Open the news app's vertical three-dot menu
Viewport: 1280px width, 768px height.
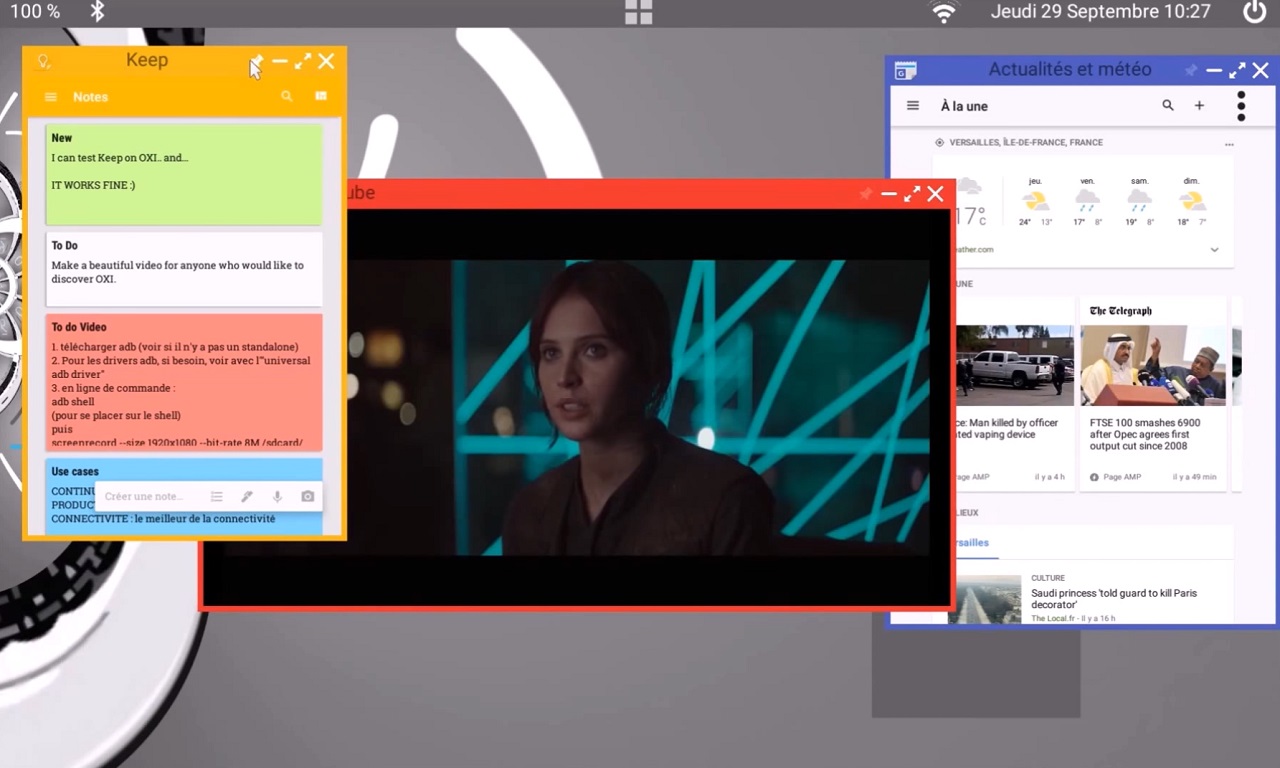click(1241, 106)
